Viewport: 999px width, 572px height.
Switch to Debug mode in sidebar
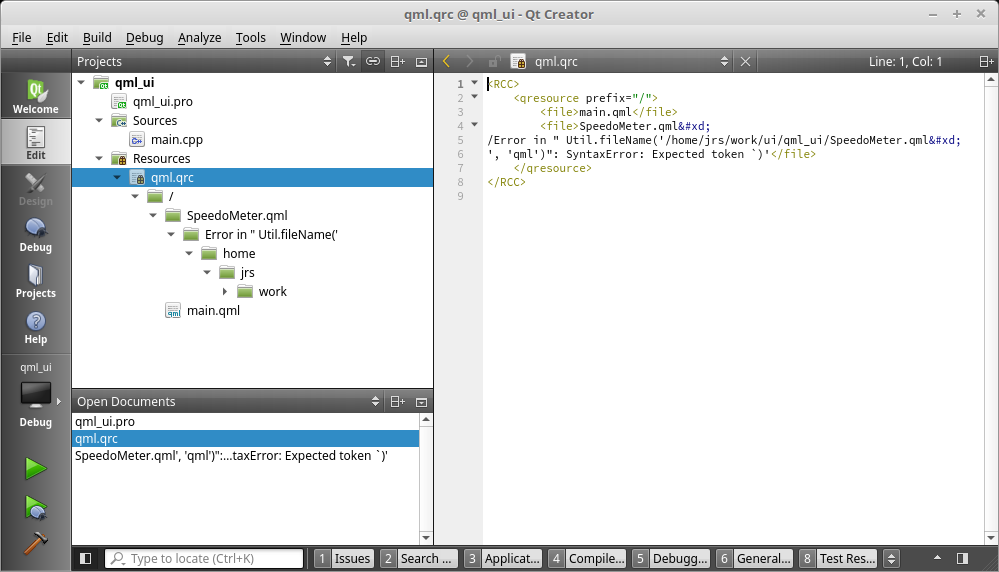pos(35,235)
